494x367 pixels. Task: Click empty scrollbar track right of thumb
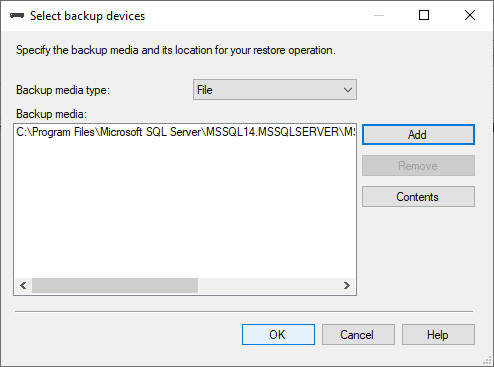pyautogui.click(x=268, y=286)
